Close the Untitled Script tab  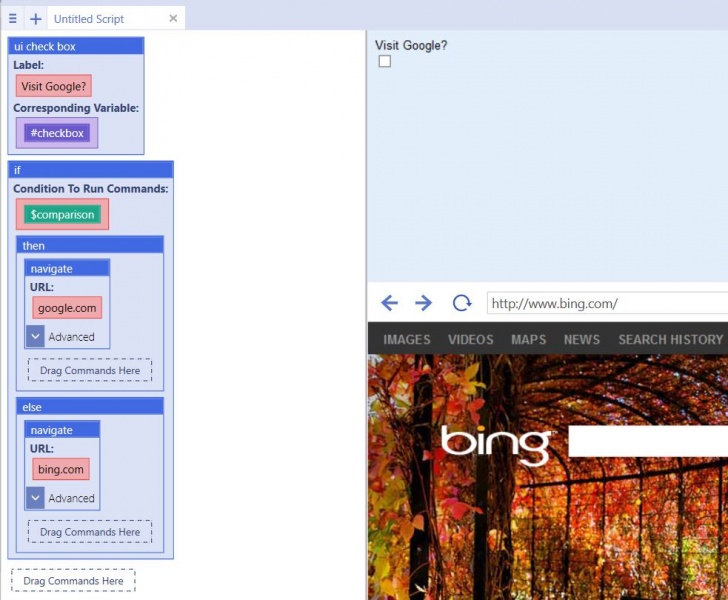173,18
